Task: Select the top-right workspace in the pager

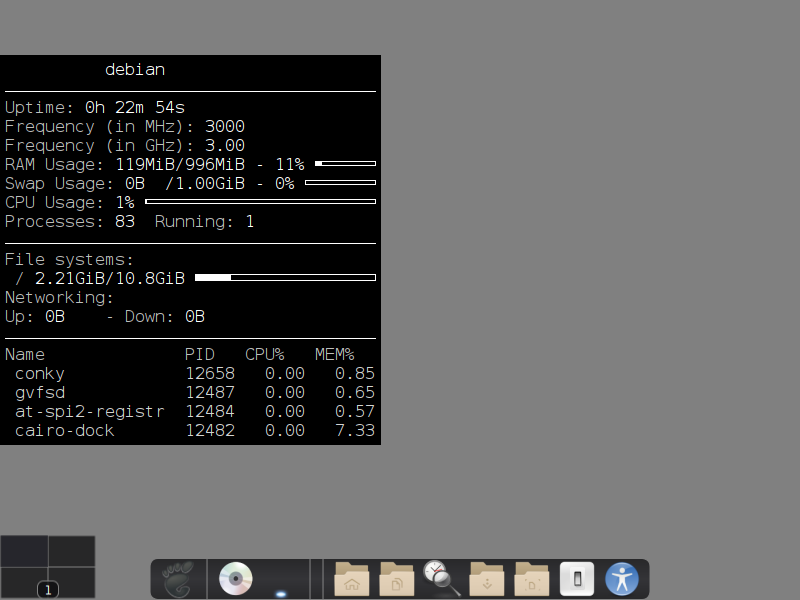Action: click(72, 552)
